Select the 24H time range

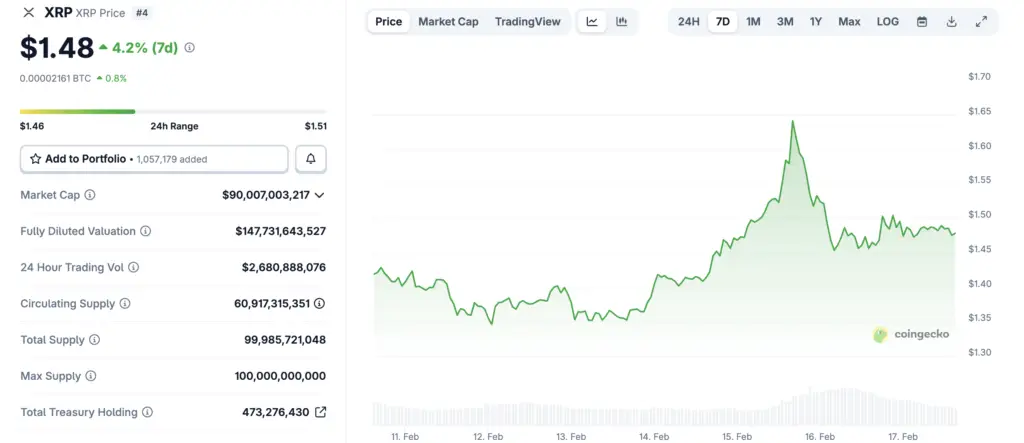[x=689, y=21]
